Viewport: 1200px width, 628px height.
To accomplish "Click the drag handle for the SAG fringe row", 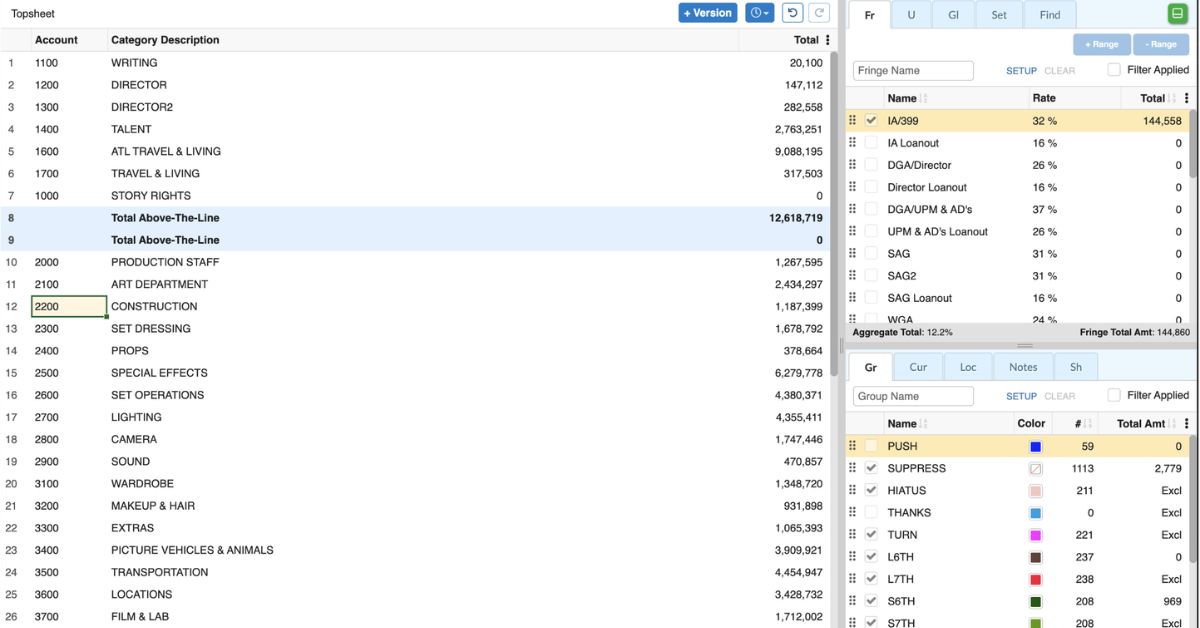I will [x=853, y=254].
